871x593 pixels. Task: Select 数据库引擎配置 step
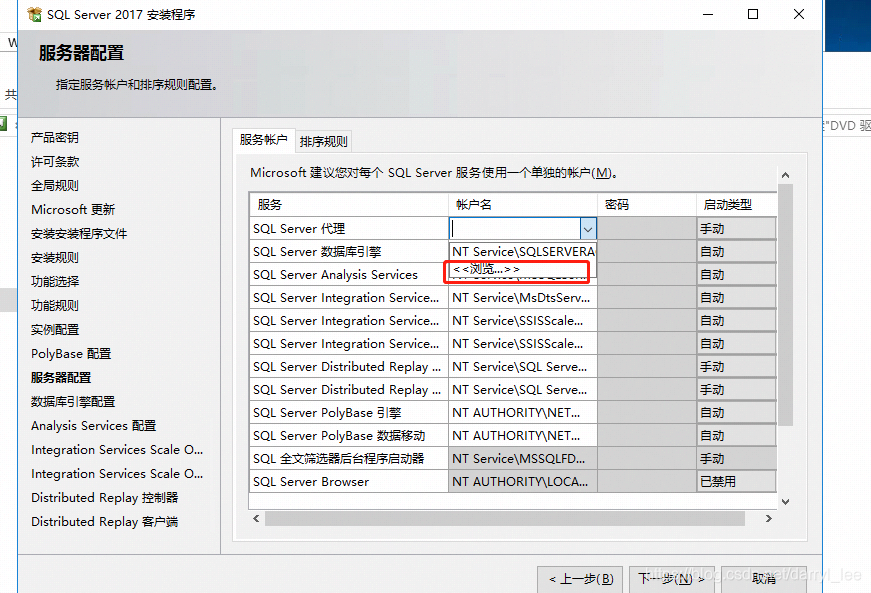(73, 401)
